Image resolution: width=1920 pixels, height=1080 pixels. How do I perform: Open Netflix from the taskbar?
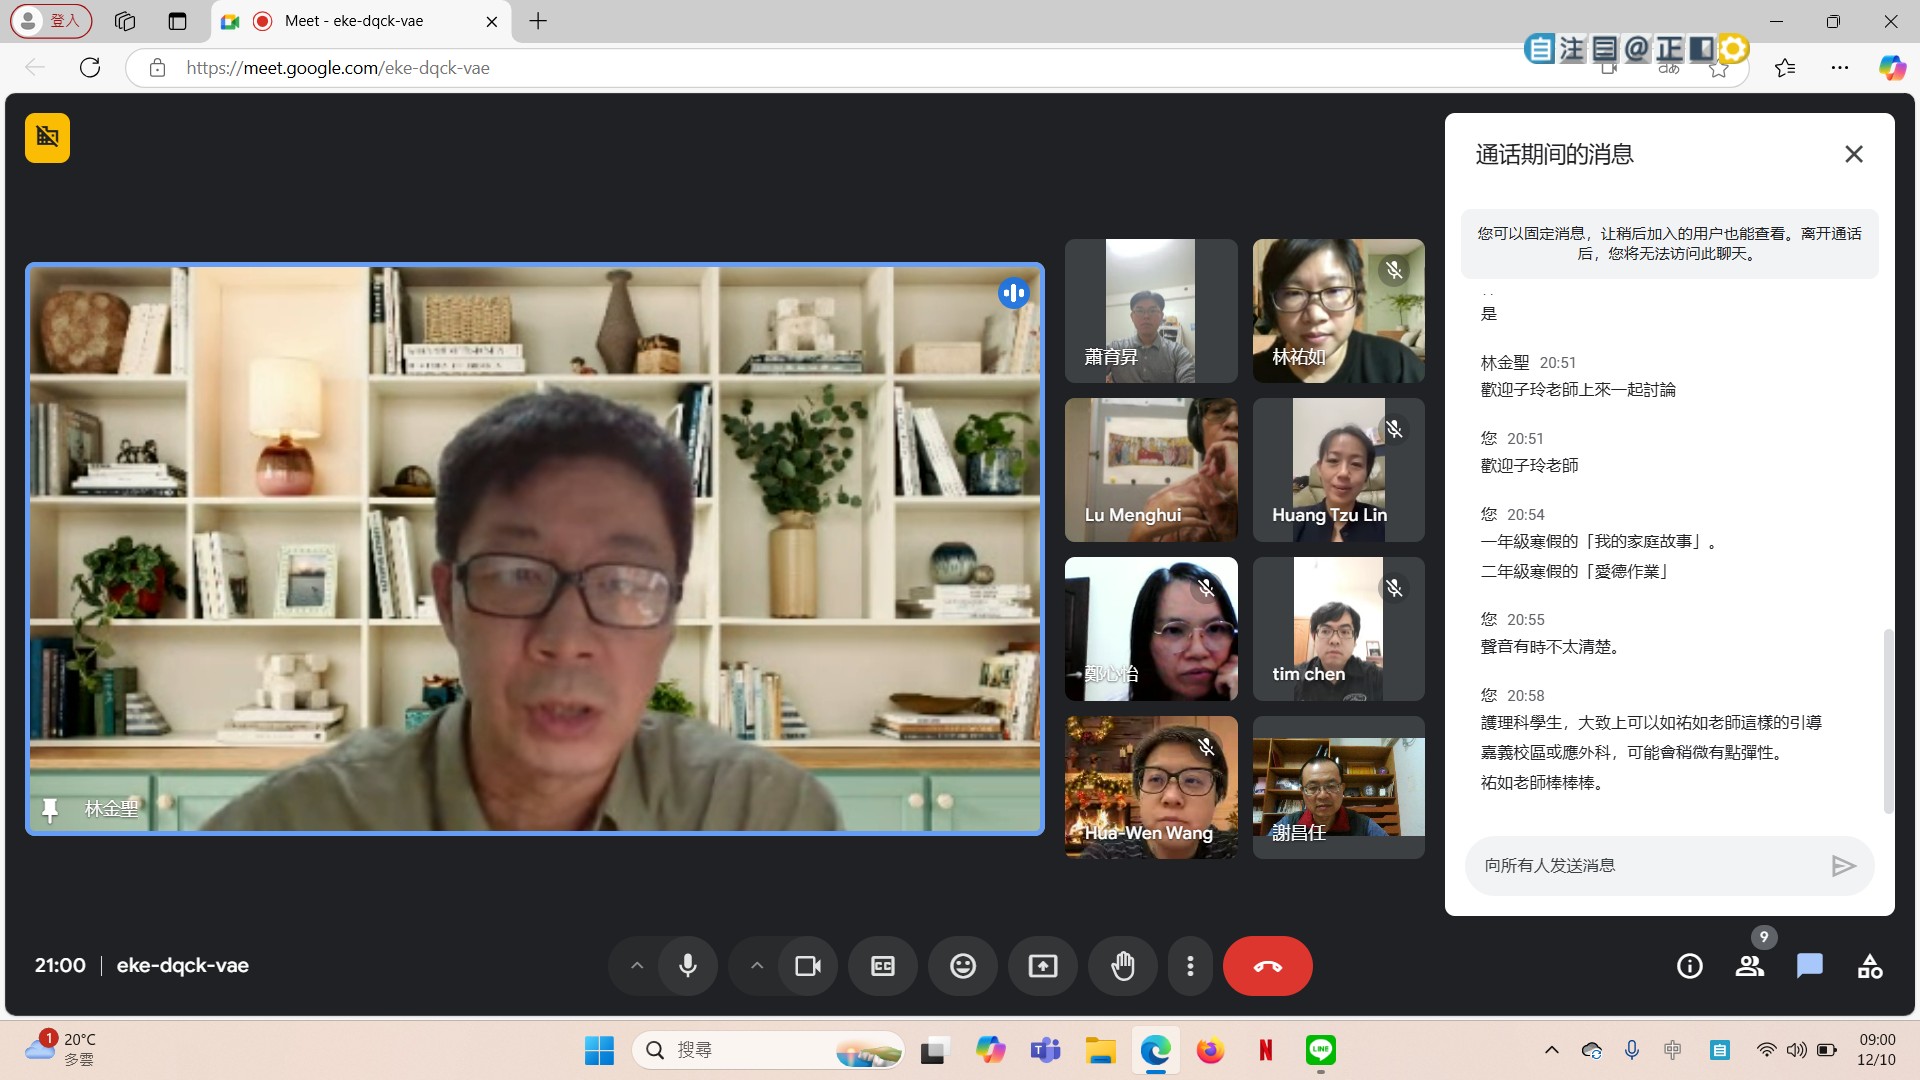(x=1265, y=1050)
